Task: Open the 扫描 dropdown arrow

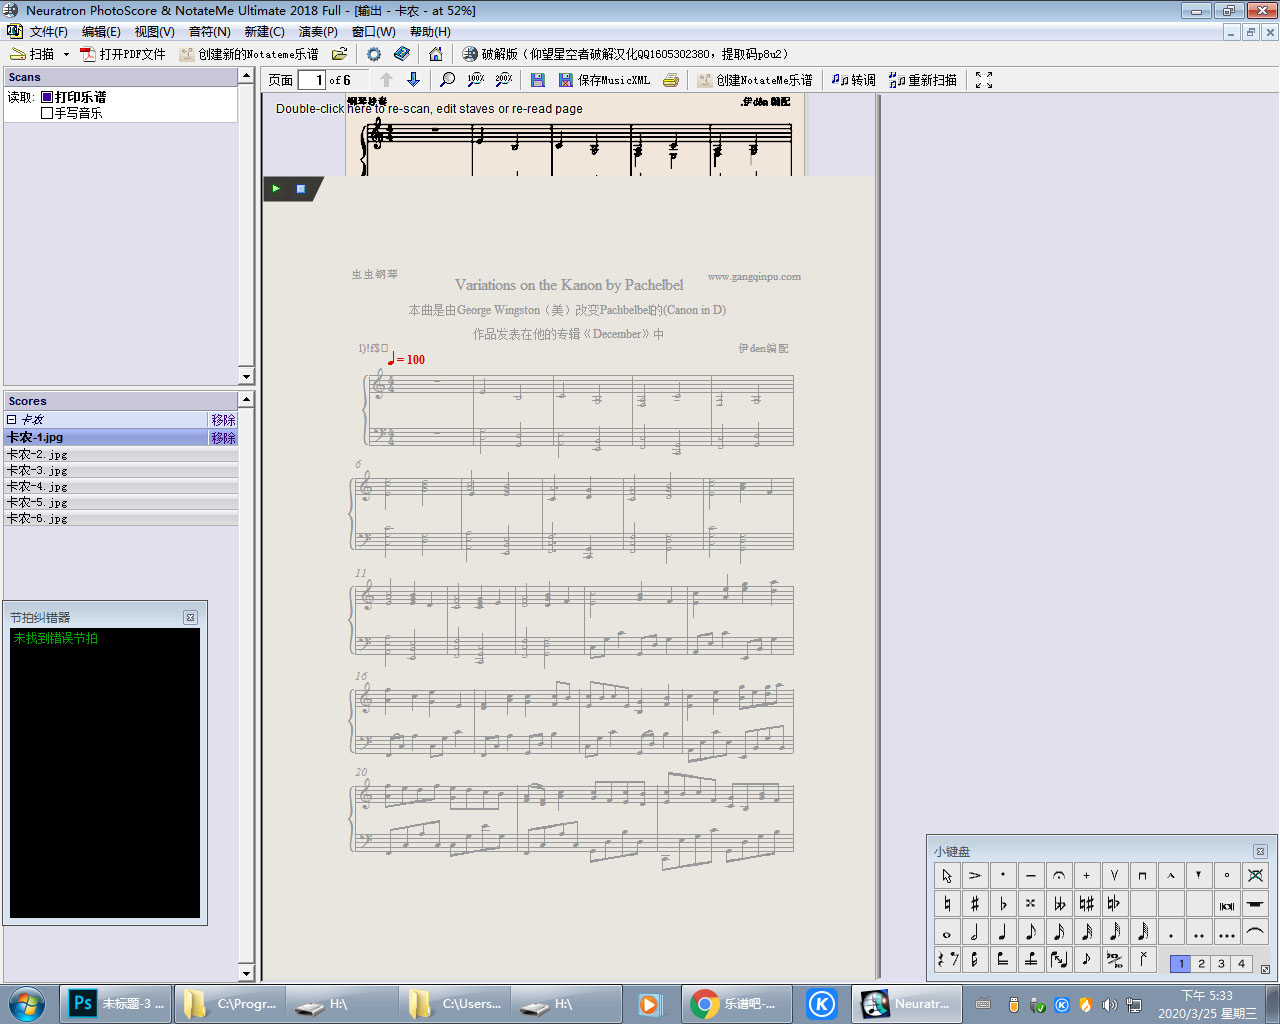Action: (67, 54)
